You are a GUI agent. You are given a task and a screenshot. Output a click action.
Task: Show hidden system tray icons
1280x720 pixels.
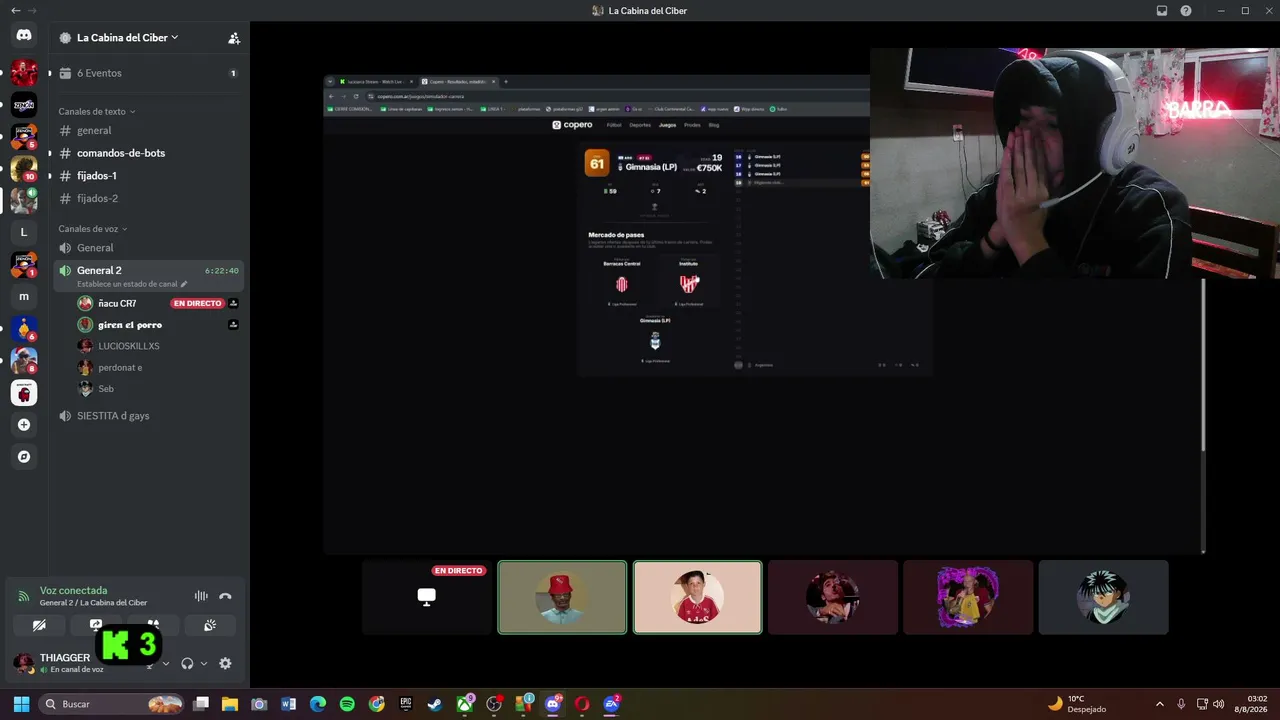click(1160, 704)
